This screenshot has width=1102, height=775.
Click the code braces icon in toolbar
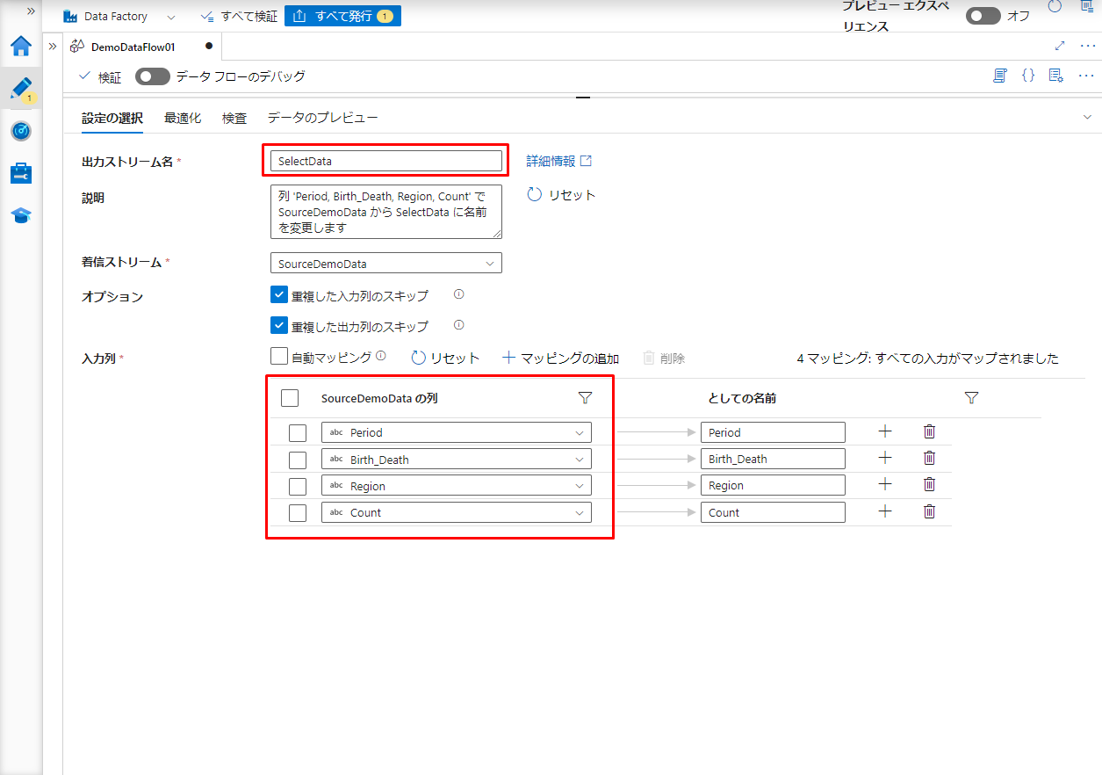tap(1028, 76)
